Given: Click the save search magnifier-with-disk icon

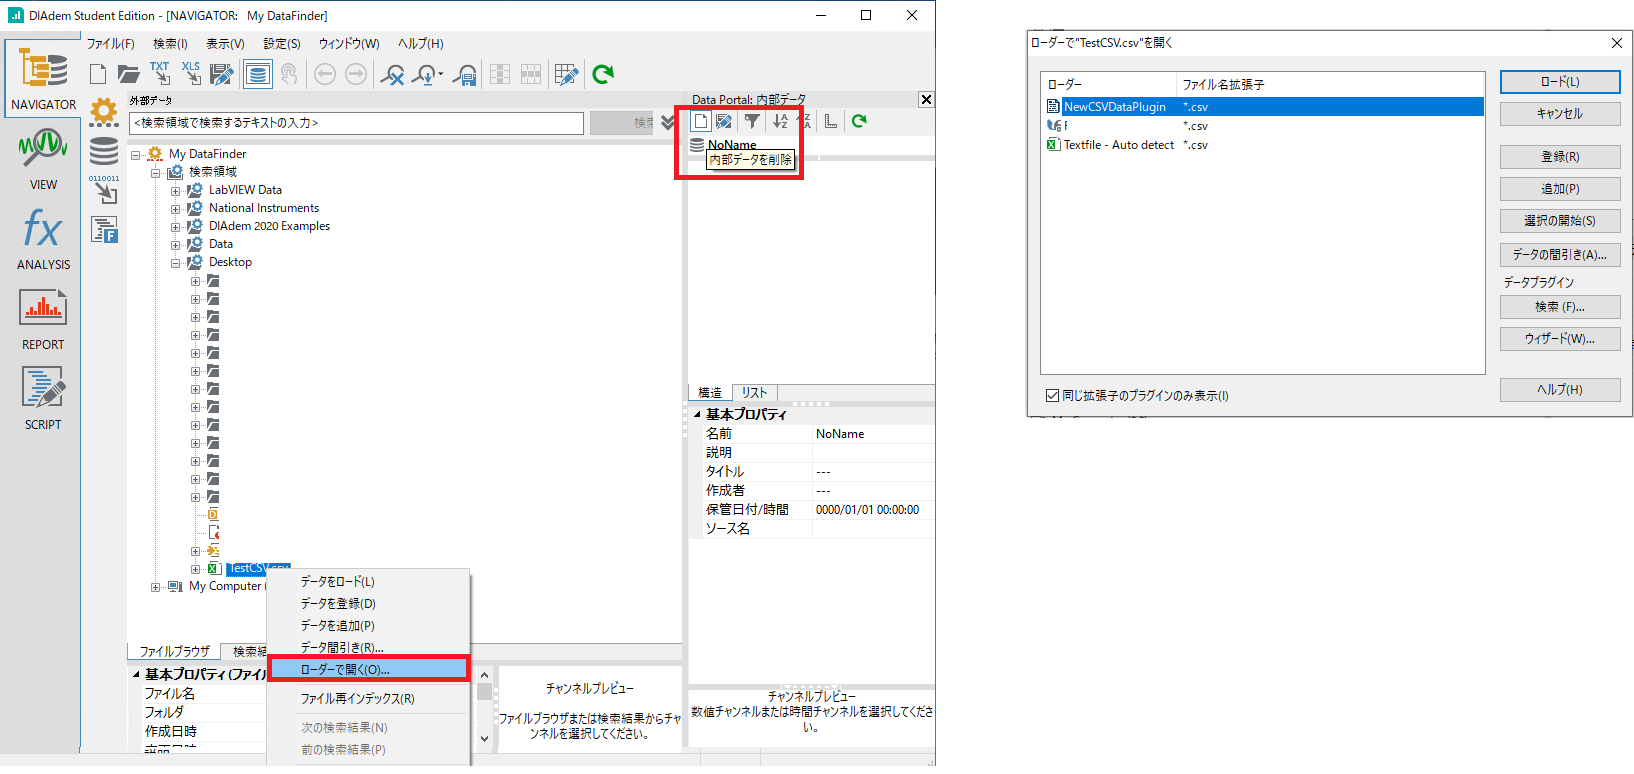Looking at the screenshot, I should tap(464, 74).
